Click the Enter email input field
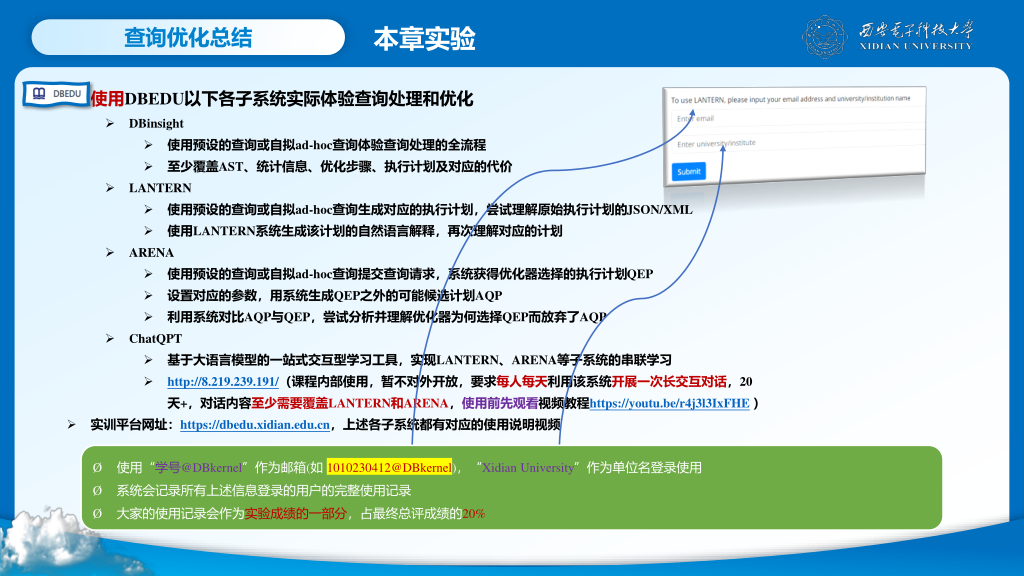Viewport: 1024px width, 576px height. (x=797, y=118)
